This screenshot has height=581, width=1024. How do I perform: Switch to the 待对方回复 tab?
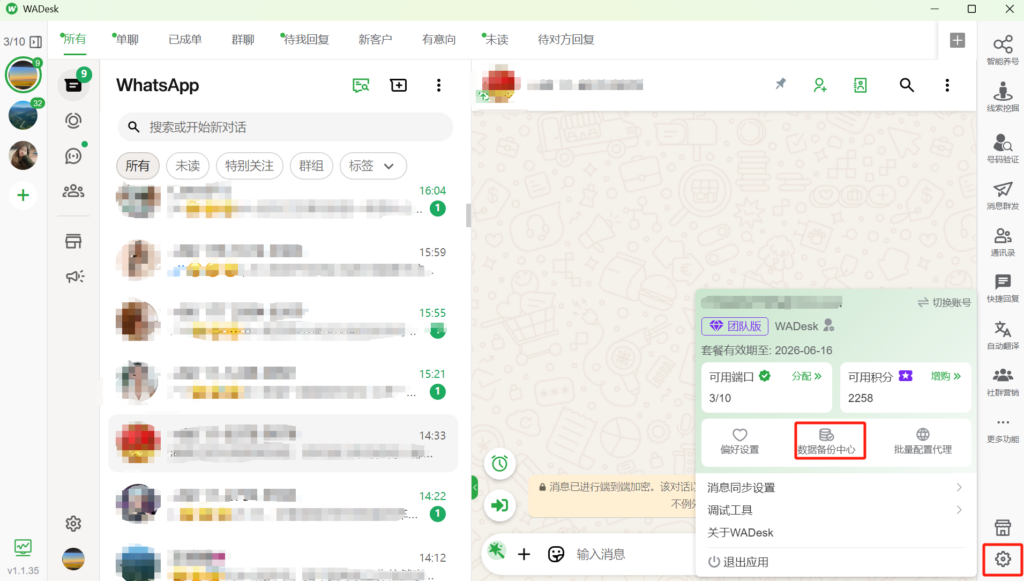click(566, 39)
